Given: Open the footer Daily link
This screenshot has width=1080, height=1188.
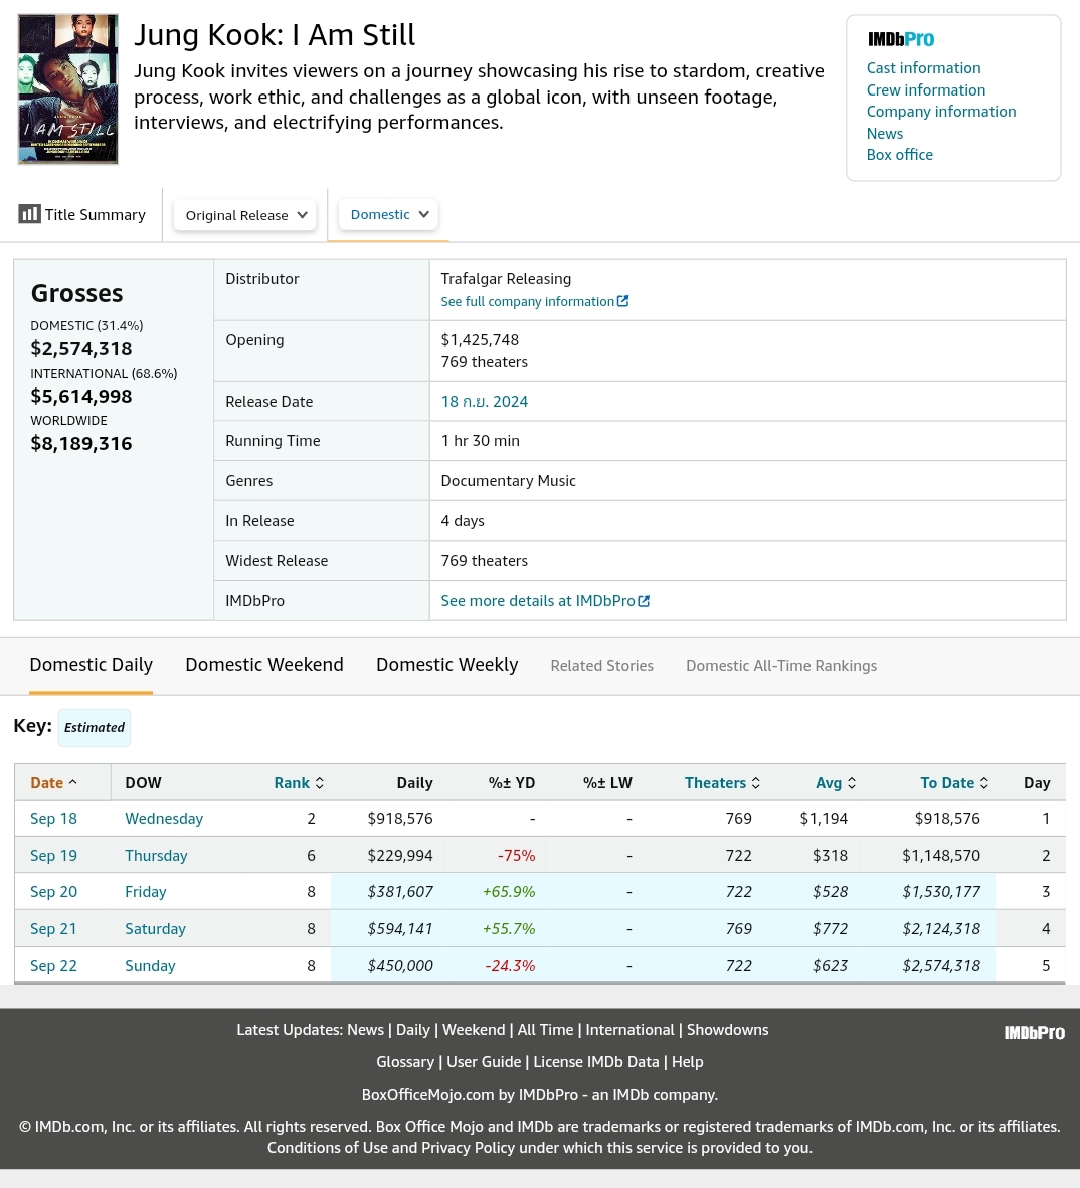Looking at the screenshot, I should tap(413, 1030).
